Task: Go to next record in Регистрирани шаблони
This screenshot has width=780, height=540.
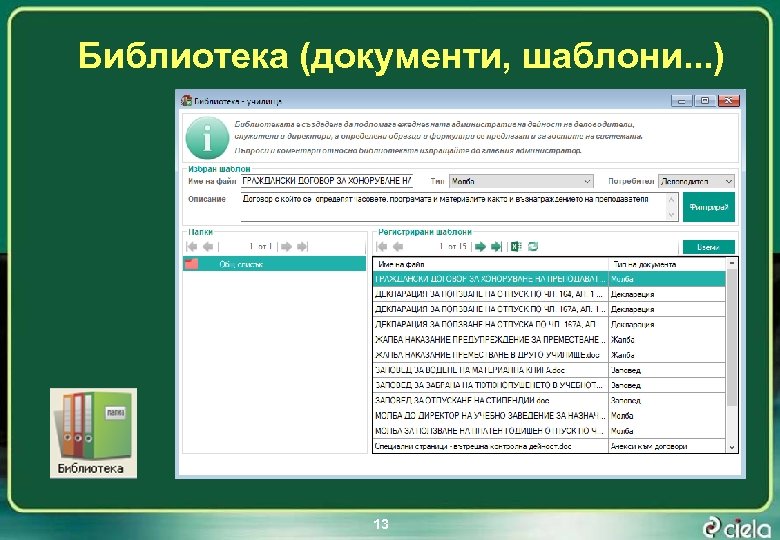Action: (x=480, y=247)
